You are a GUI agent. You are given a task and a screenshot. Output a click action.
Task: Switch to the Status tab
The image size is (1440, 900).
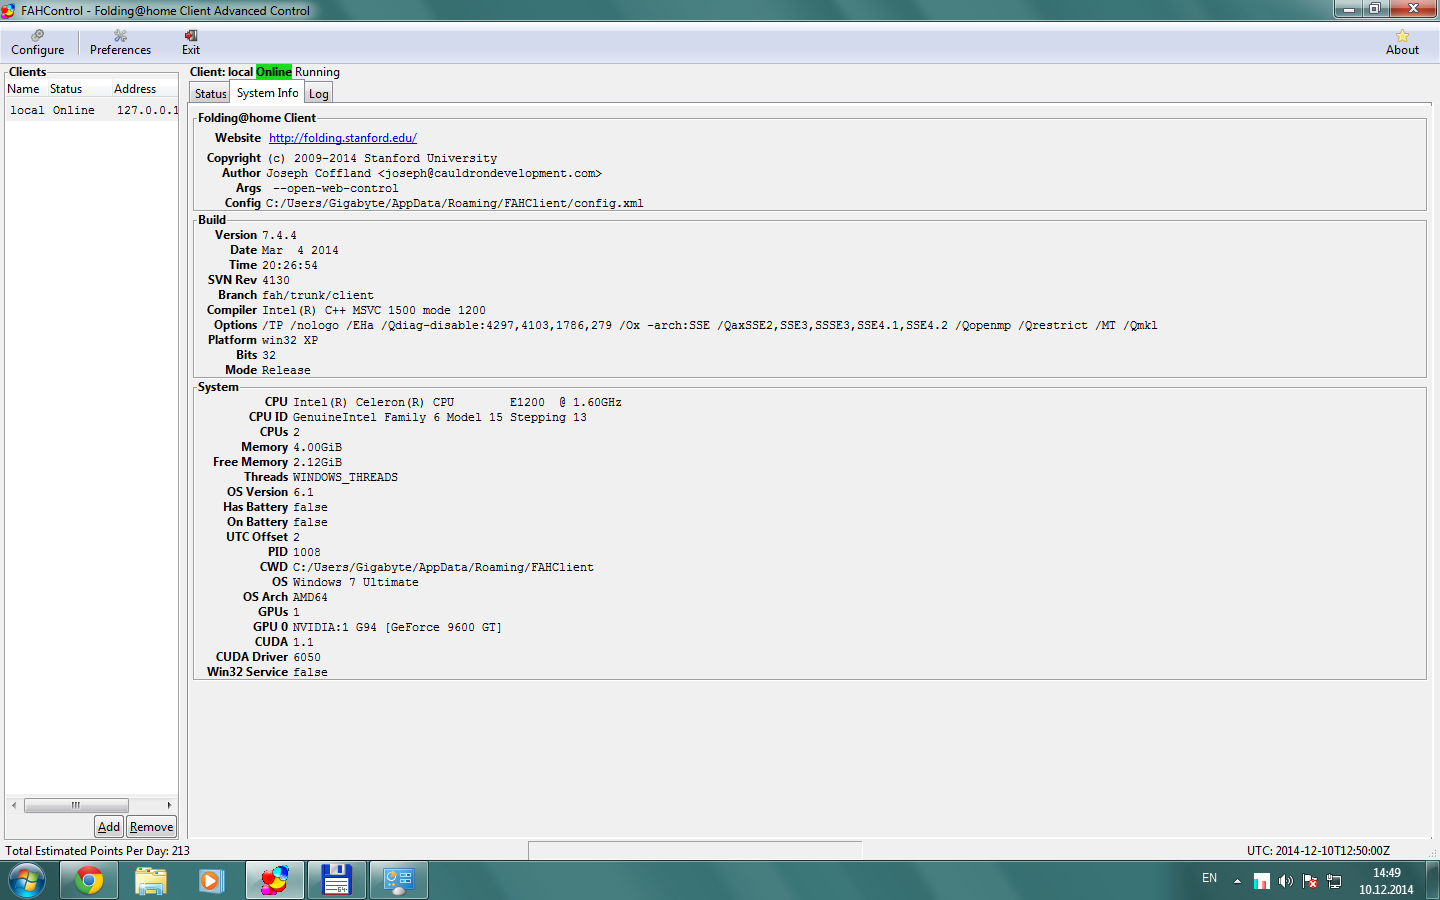210,93
